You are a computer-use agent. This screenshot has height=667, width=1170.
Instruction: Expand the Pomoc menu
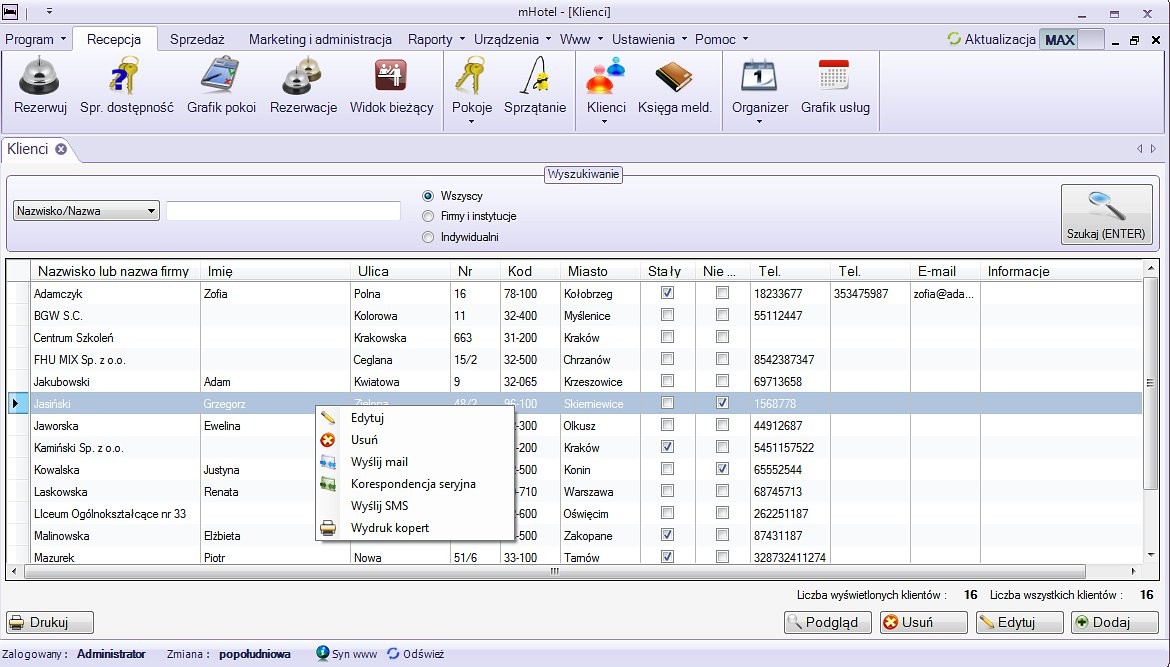point(721,40)
